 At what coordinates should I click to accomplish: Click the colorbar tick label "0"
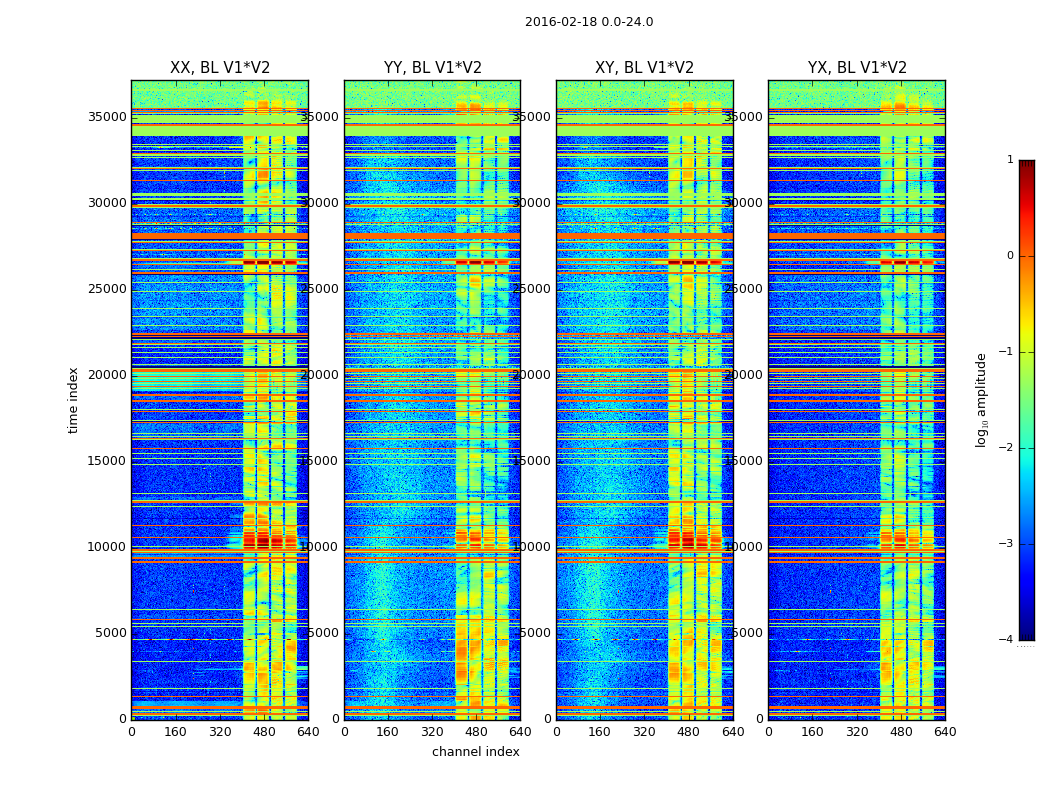click(x=1009, y=256)
